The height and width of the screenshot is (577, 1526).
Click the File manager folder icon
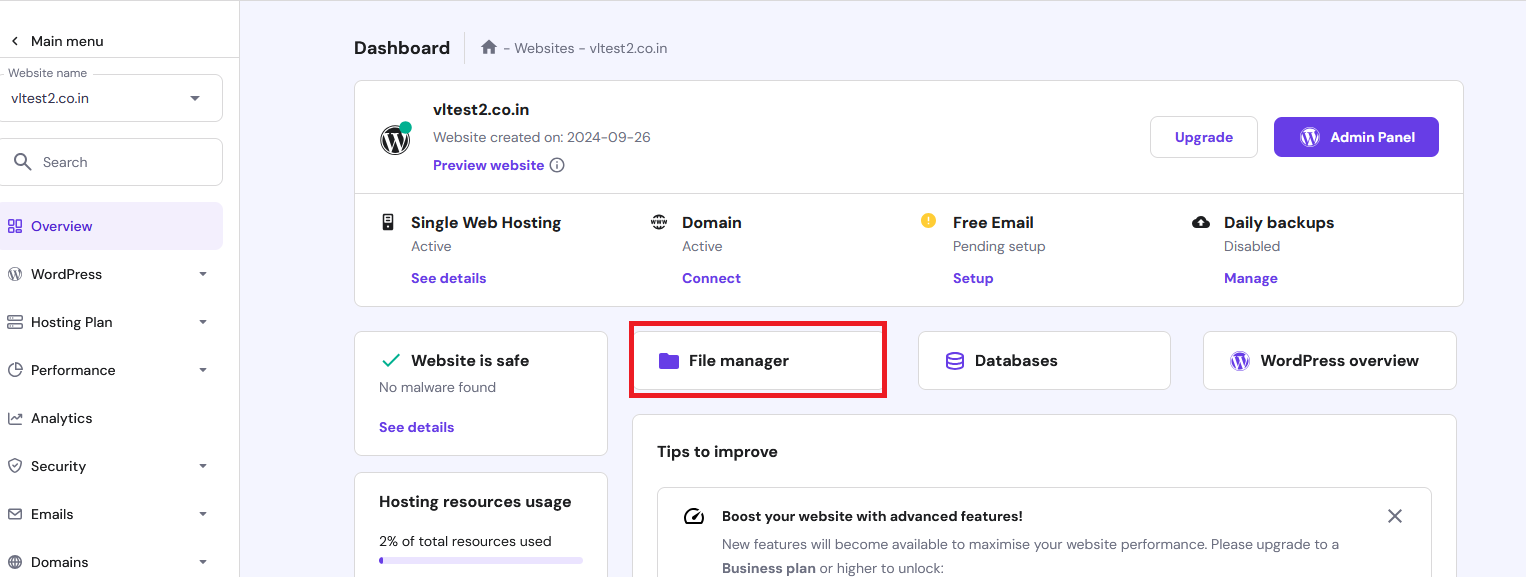tap(668, 361)
